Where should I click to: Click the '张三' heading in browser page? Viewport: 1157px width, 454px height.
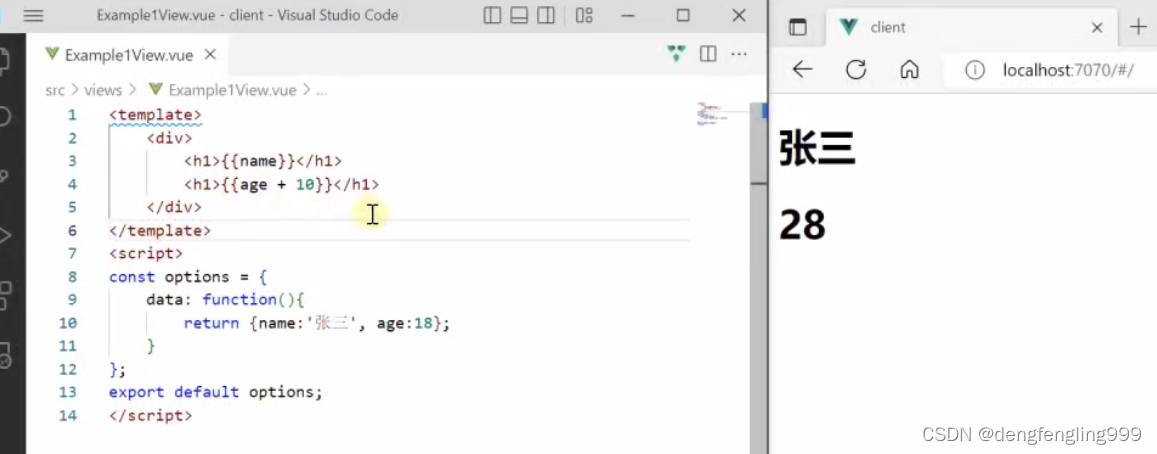pos(817,148)
